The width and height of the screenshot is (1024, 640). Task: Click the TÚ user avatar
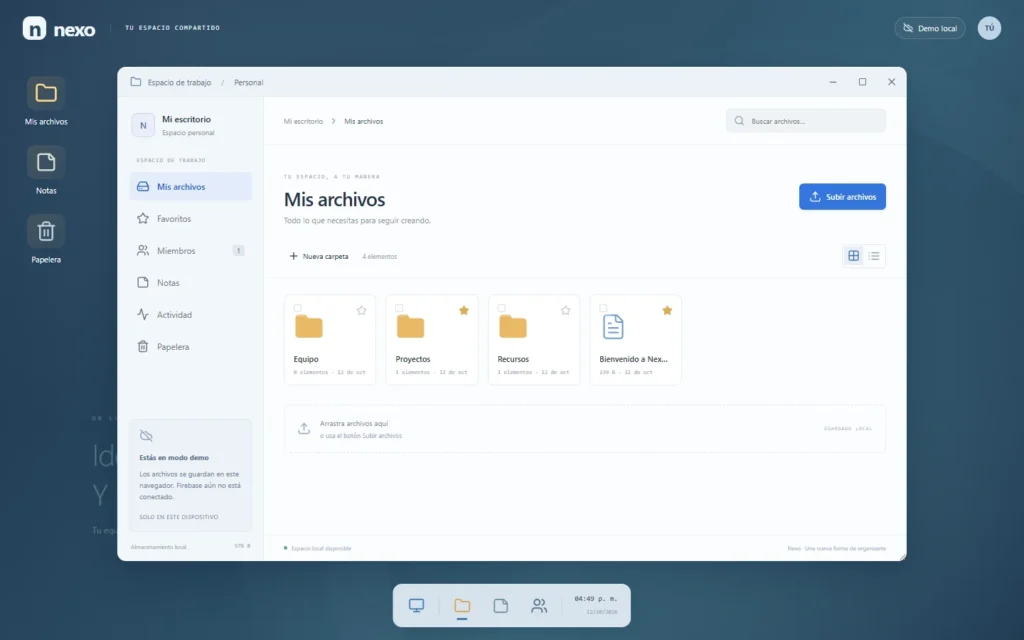pyautogui.click(x=989, y=28)
